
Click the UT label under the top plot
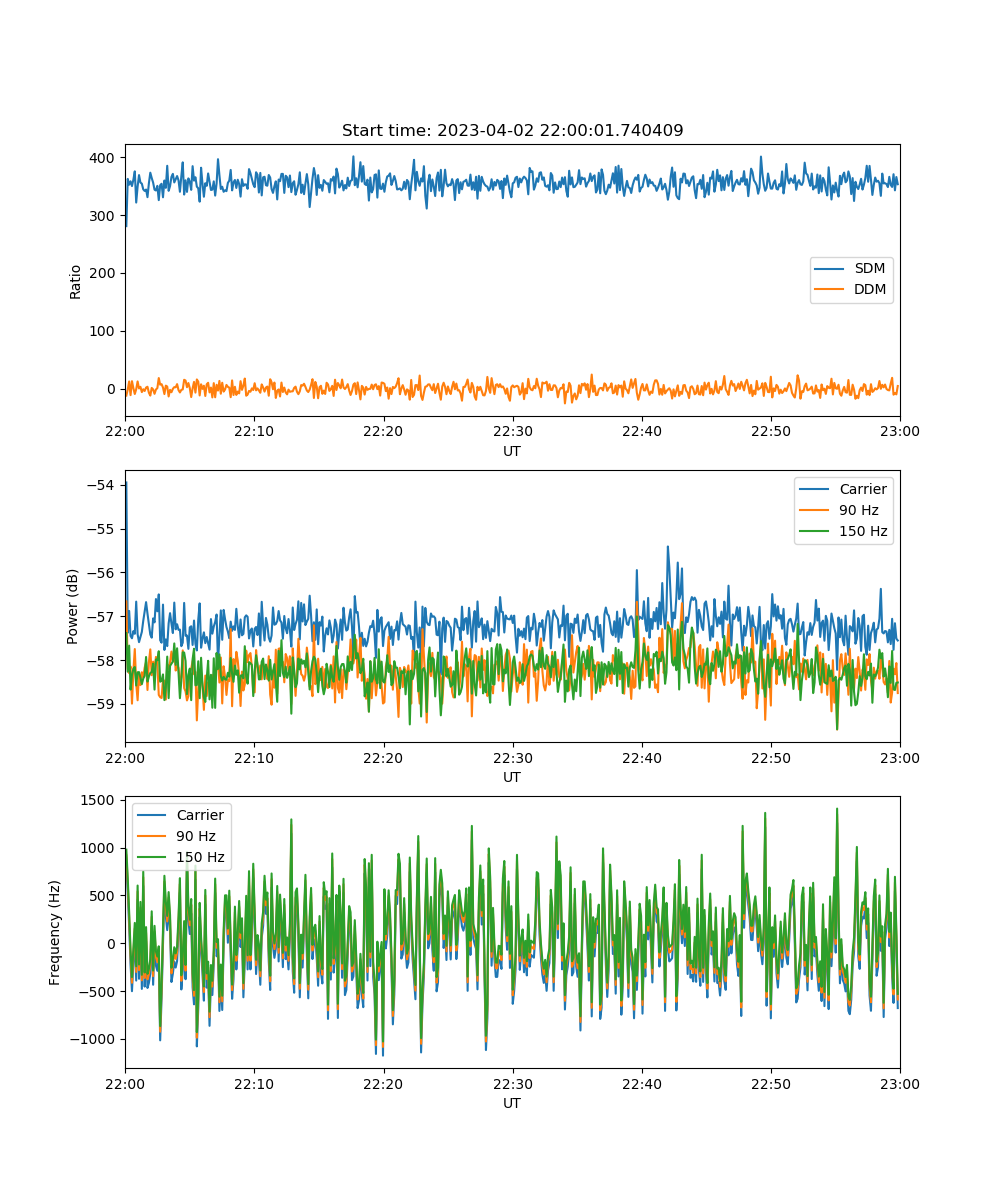pyautogui.click(x=512, y=451)
